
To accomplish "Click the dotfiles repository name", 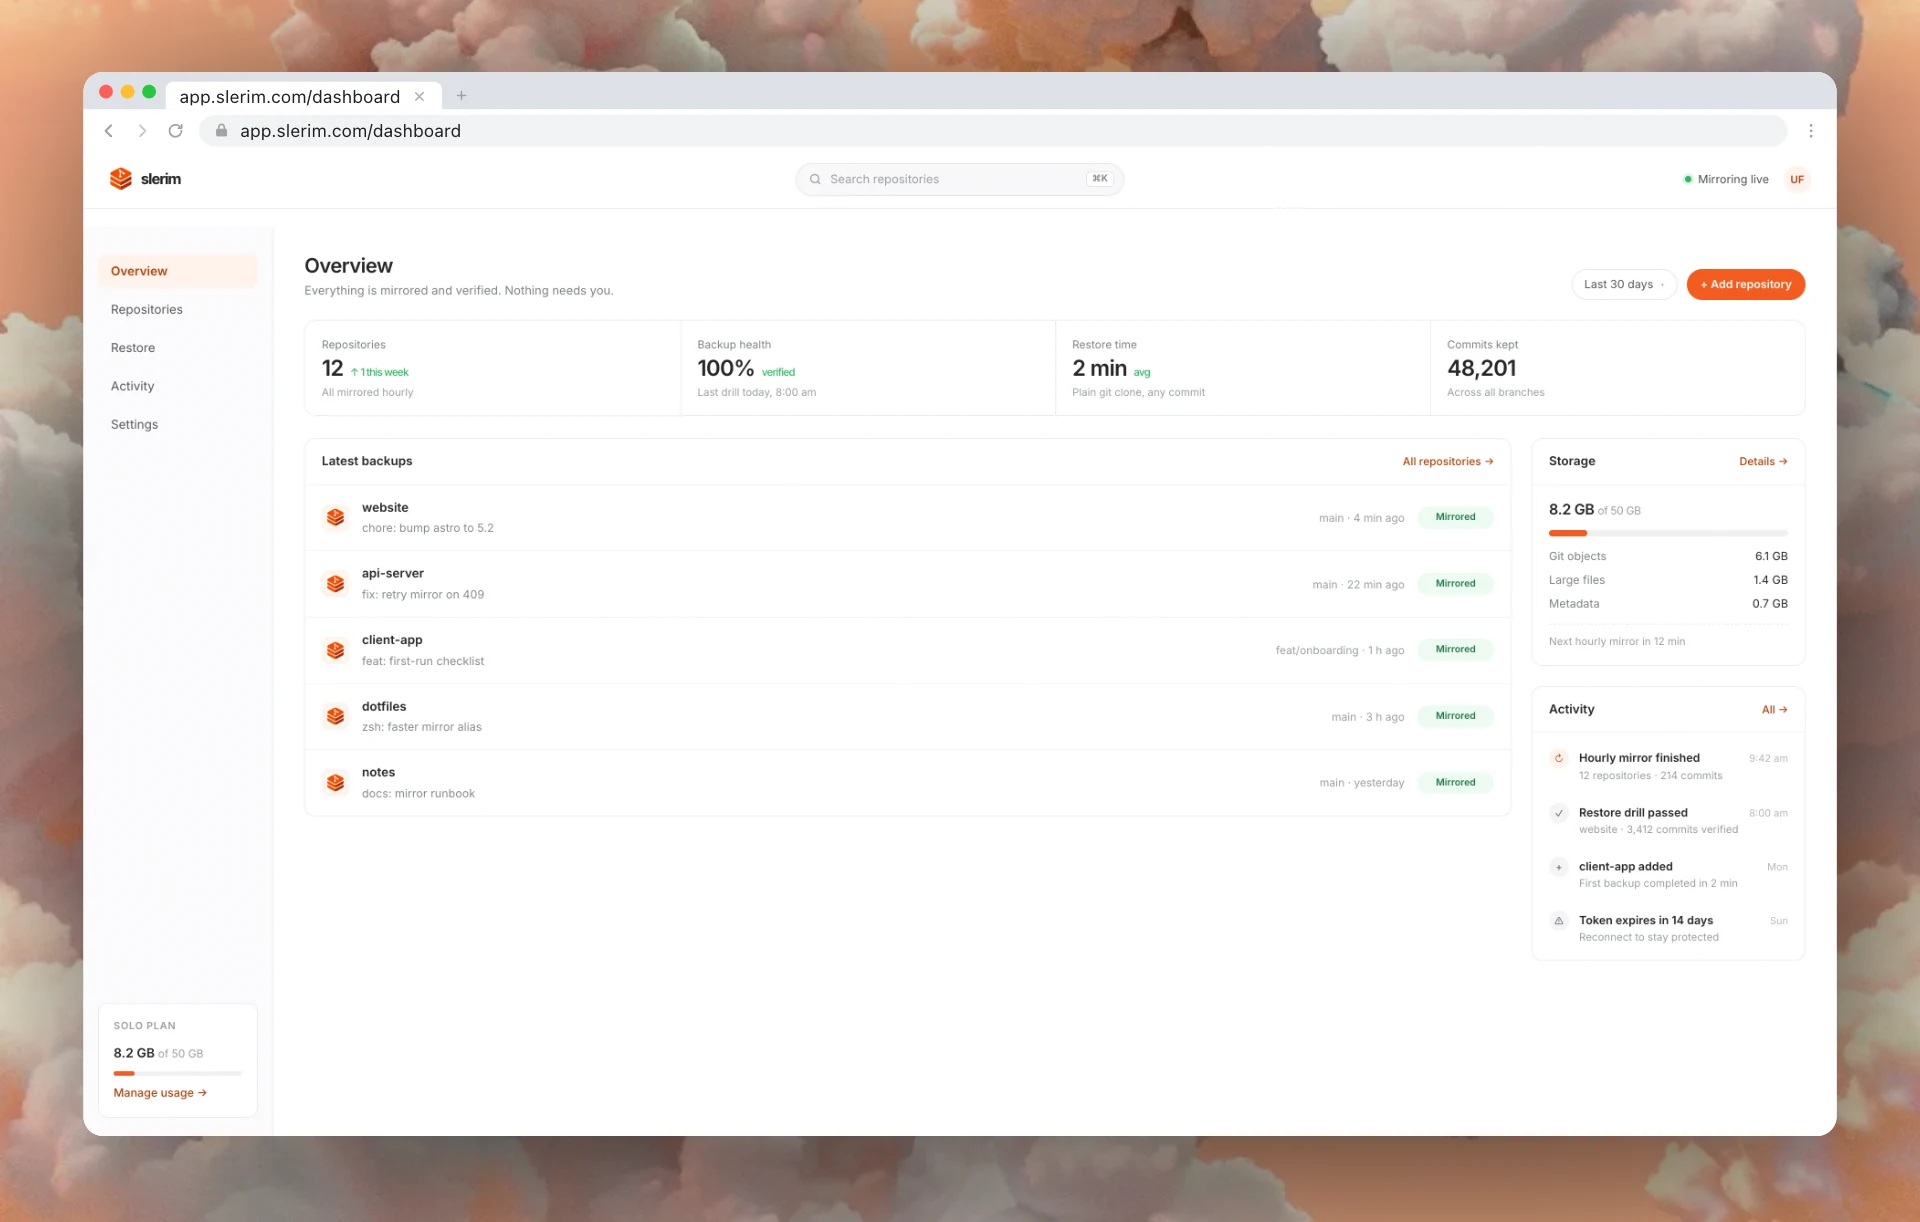I will point(384,706).
